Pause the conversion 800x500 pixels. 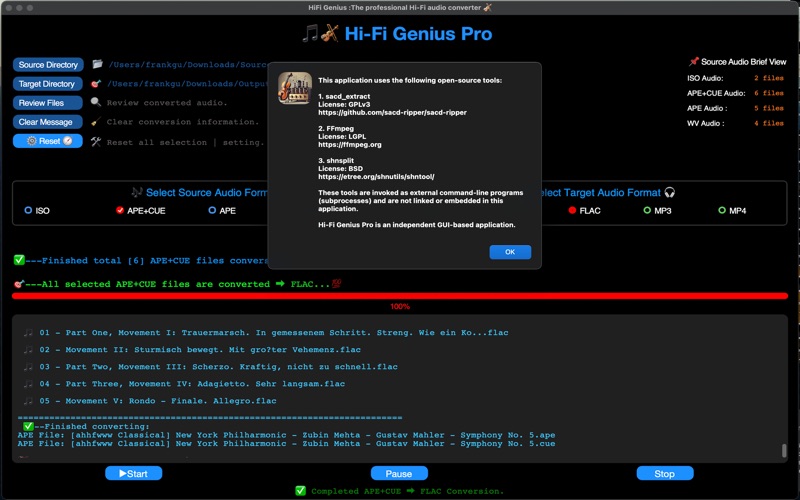(x=399, y=473)
